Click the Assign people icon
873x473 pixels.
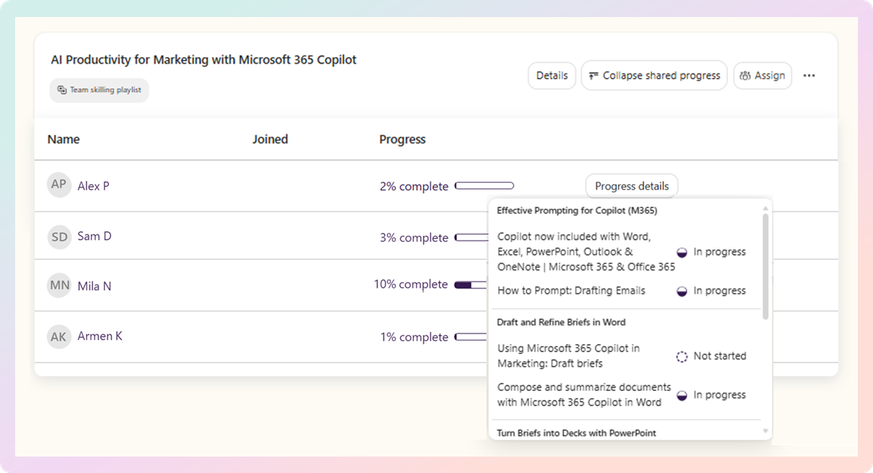tap(745, 76)
